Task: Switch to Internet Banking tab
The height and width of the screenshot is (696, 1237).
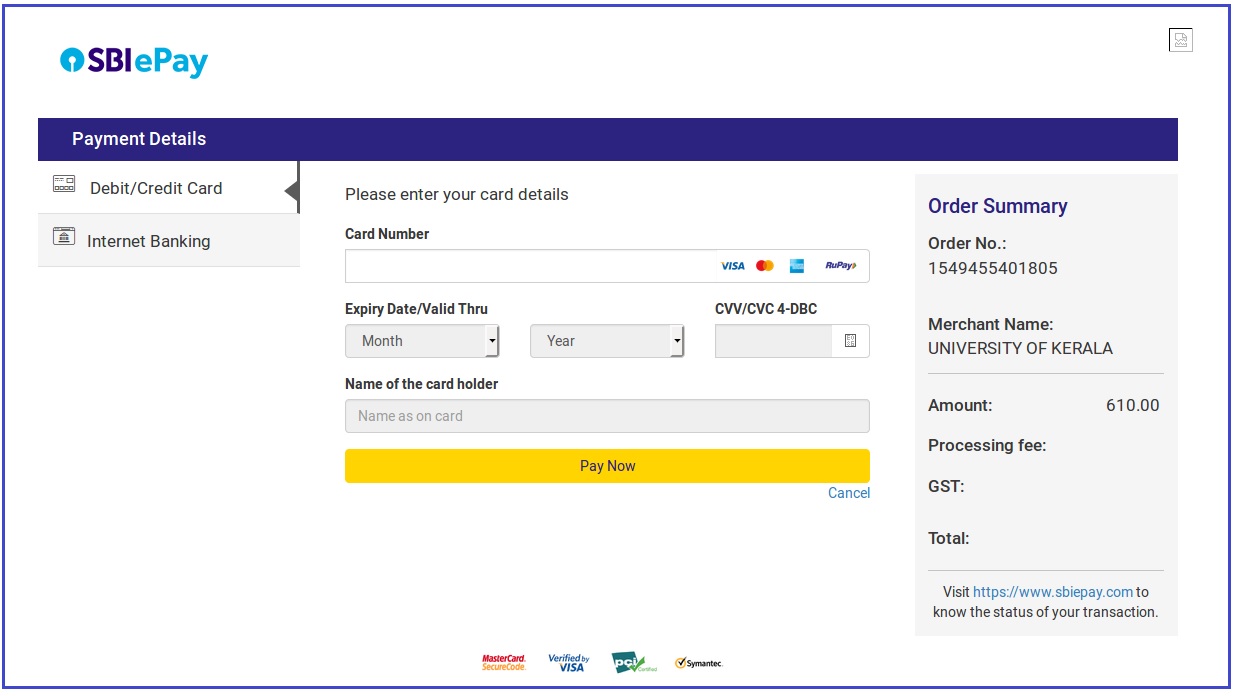Action: (x=148, y=241)
